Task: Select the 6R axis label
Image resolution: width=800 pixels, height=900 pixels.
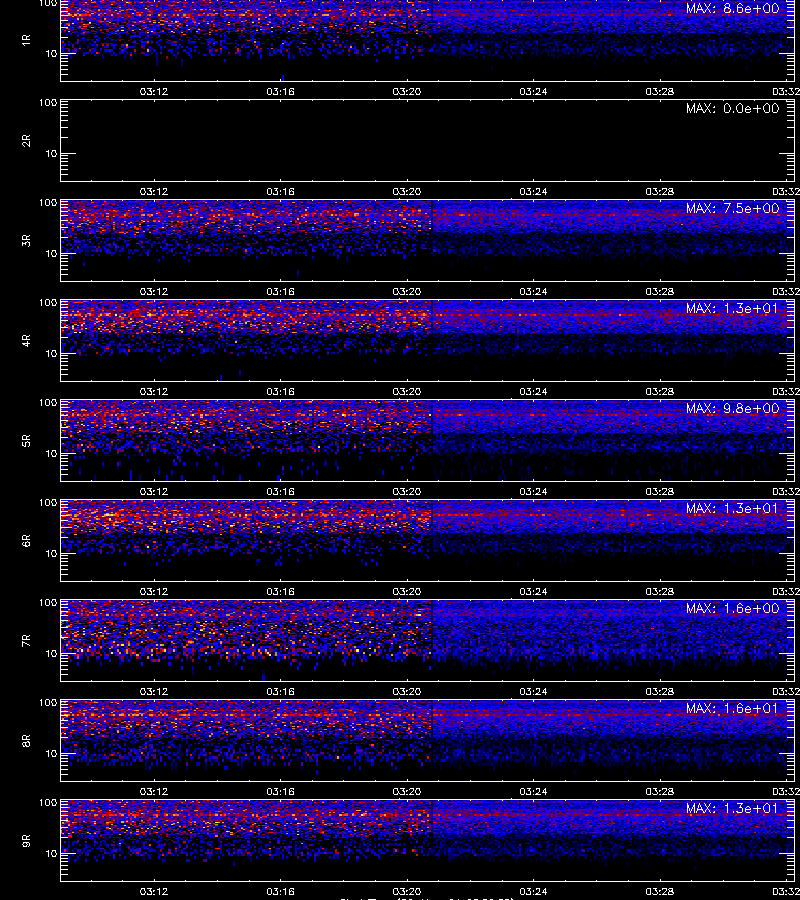Action: click(26, 540)
